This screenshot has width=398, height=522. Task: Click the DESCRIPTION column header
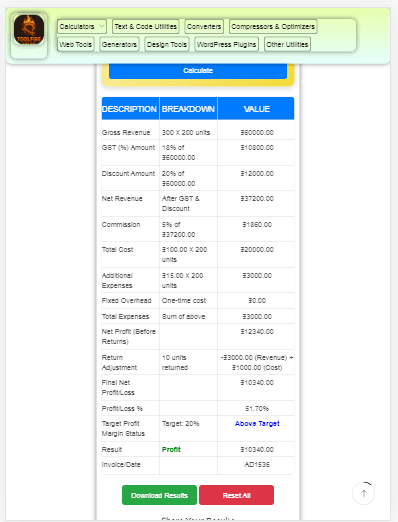click(x=129, y=109)
